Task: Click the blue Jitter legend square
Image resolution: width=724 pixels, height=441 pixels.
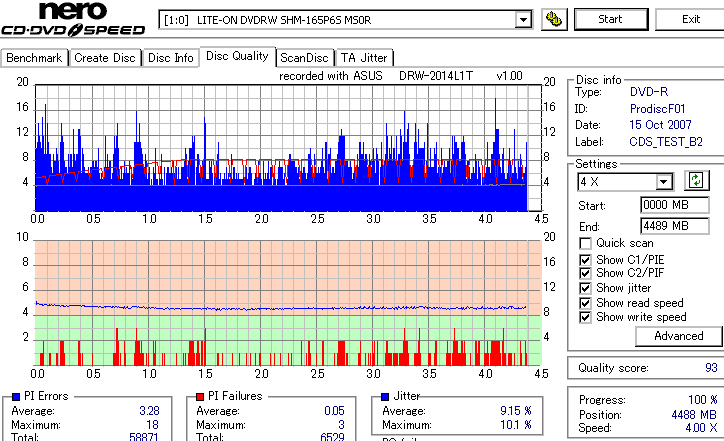Action: [385, 396]
